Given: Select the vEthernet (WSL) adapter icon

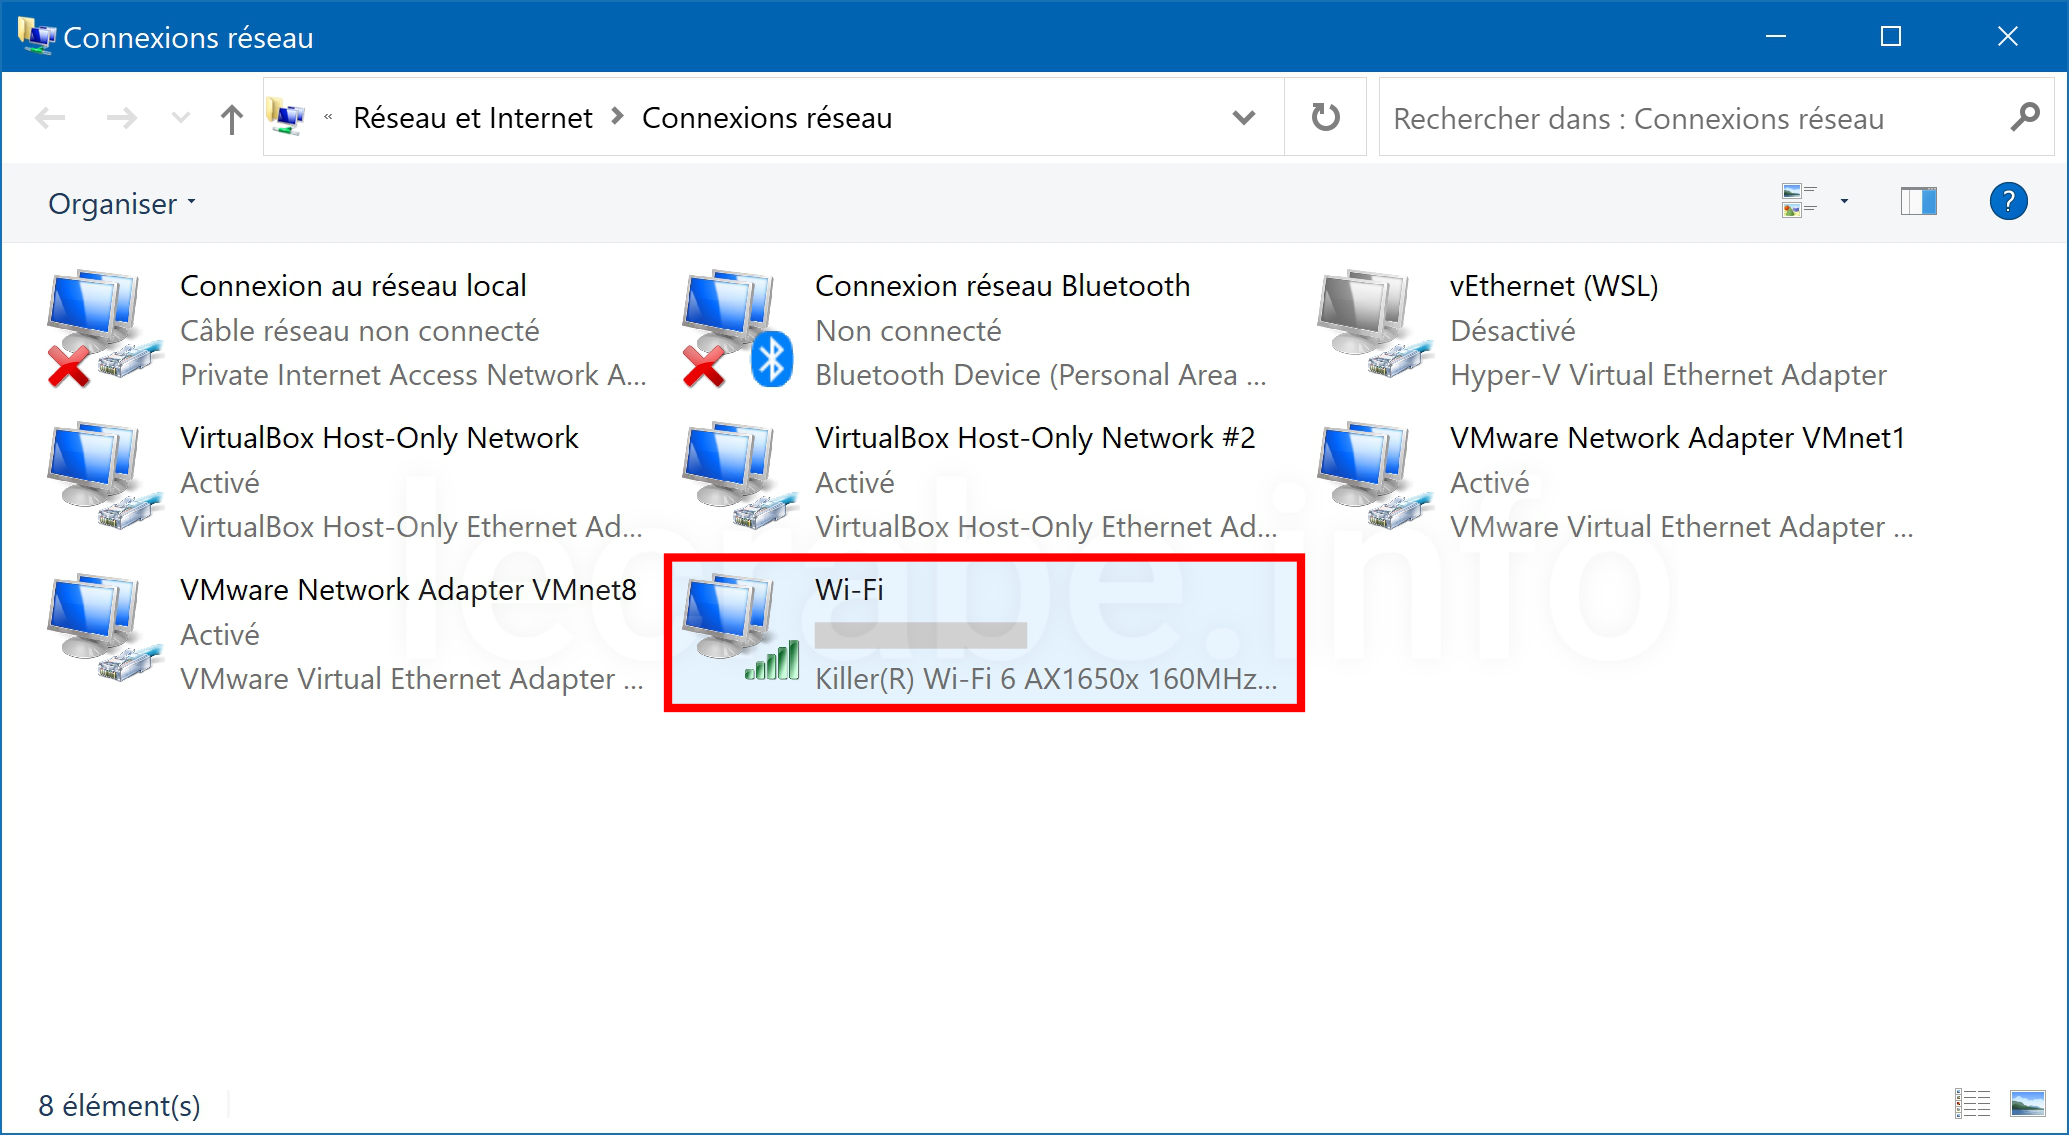Looking at the screenshot, I should click(x=1374, y=325).
